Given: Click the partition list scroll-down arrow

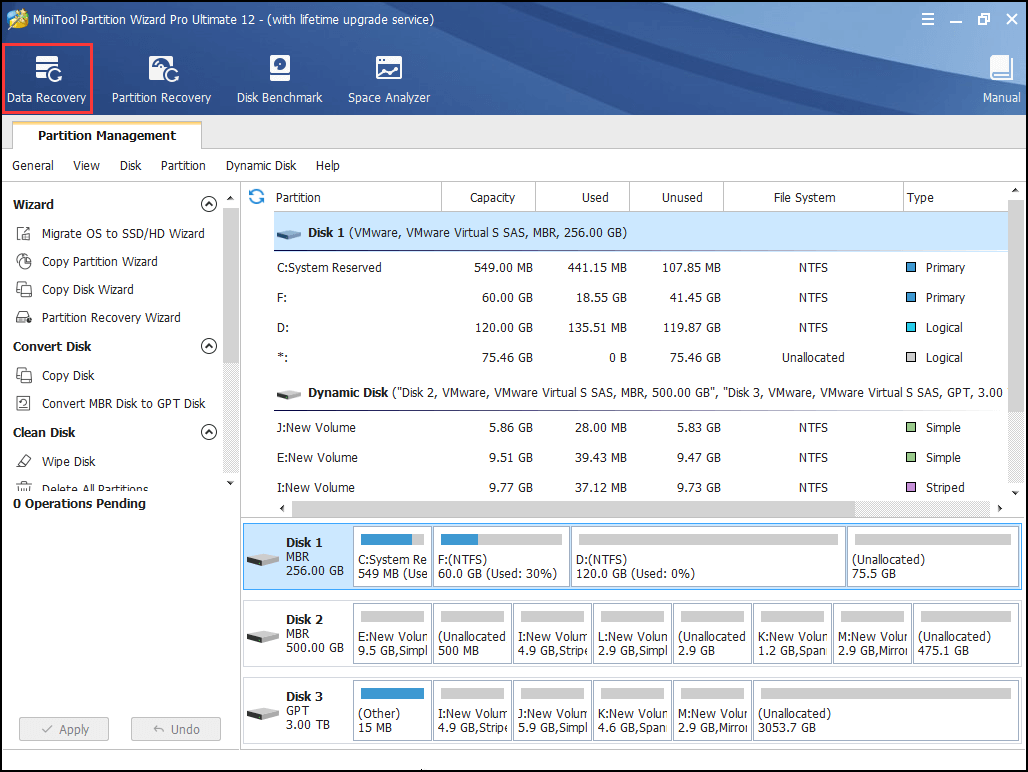Looking at the screenshot, I should click(x=1015, y=493).
